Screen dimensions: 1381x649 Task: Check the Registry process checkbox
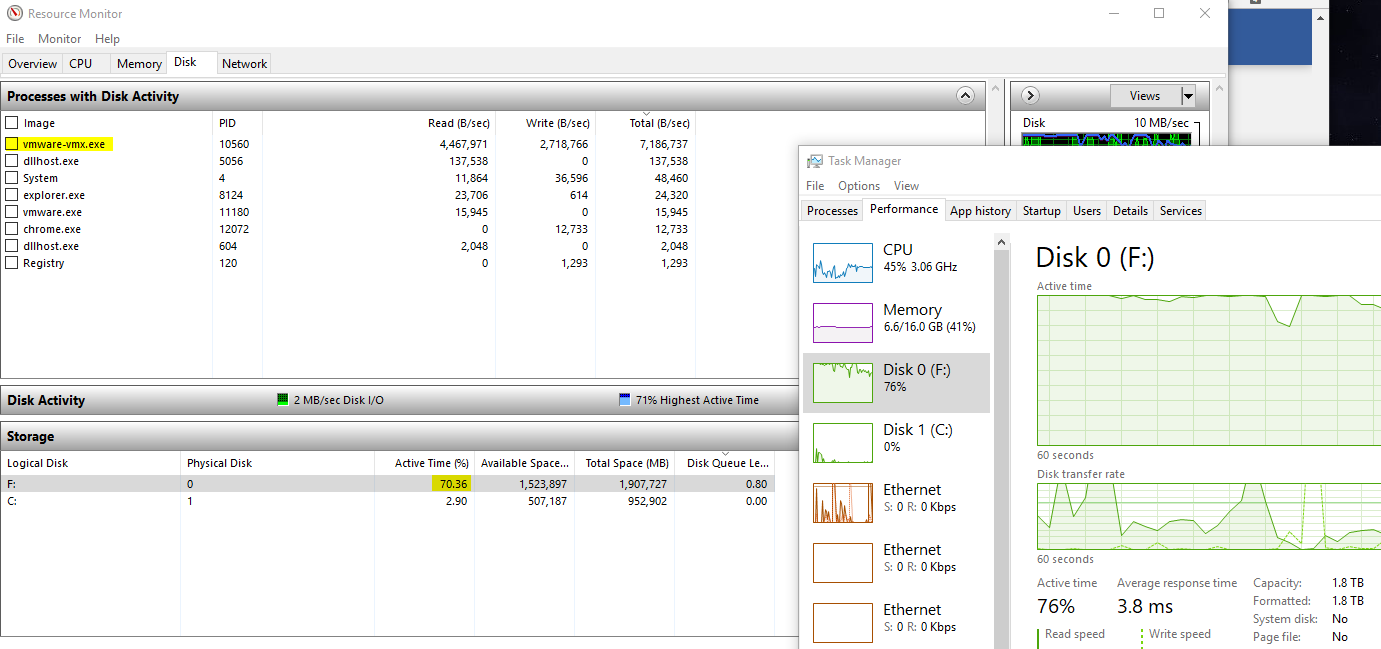coord(12,263)
